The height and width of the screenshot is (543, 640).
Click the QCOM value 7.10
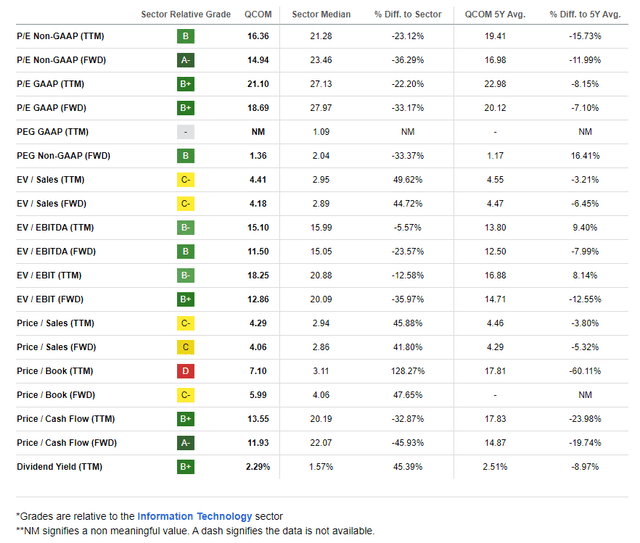(x=258, y=371)
